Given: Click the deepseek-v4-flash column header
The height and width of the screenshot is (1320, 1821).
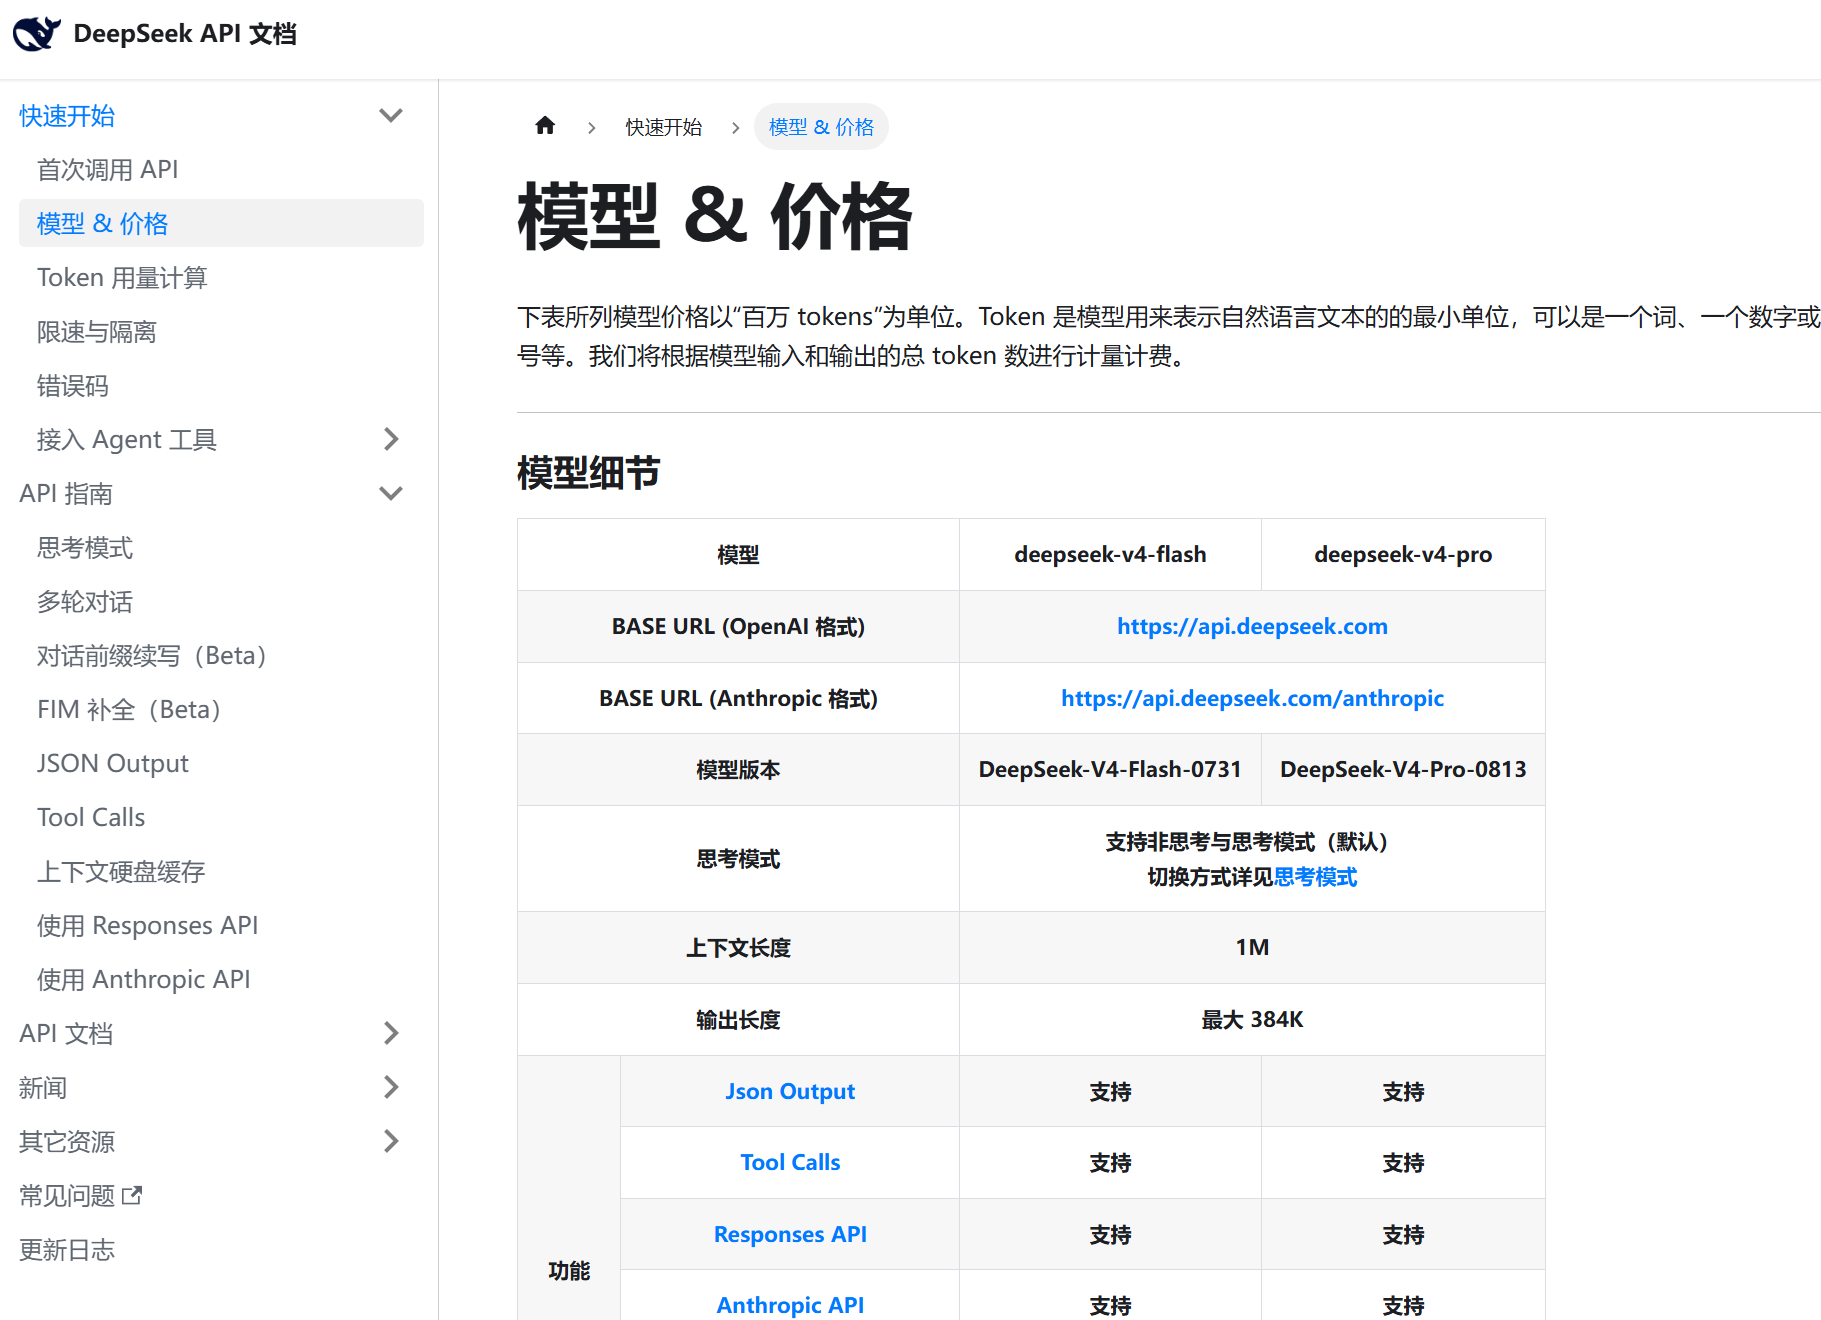Looking at the screenshot, I should click(1110, 554).
